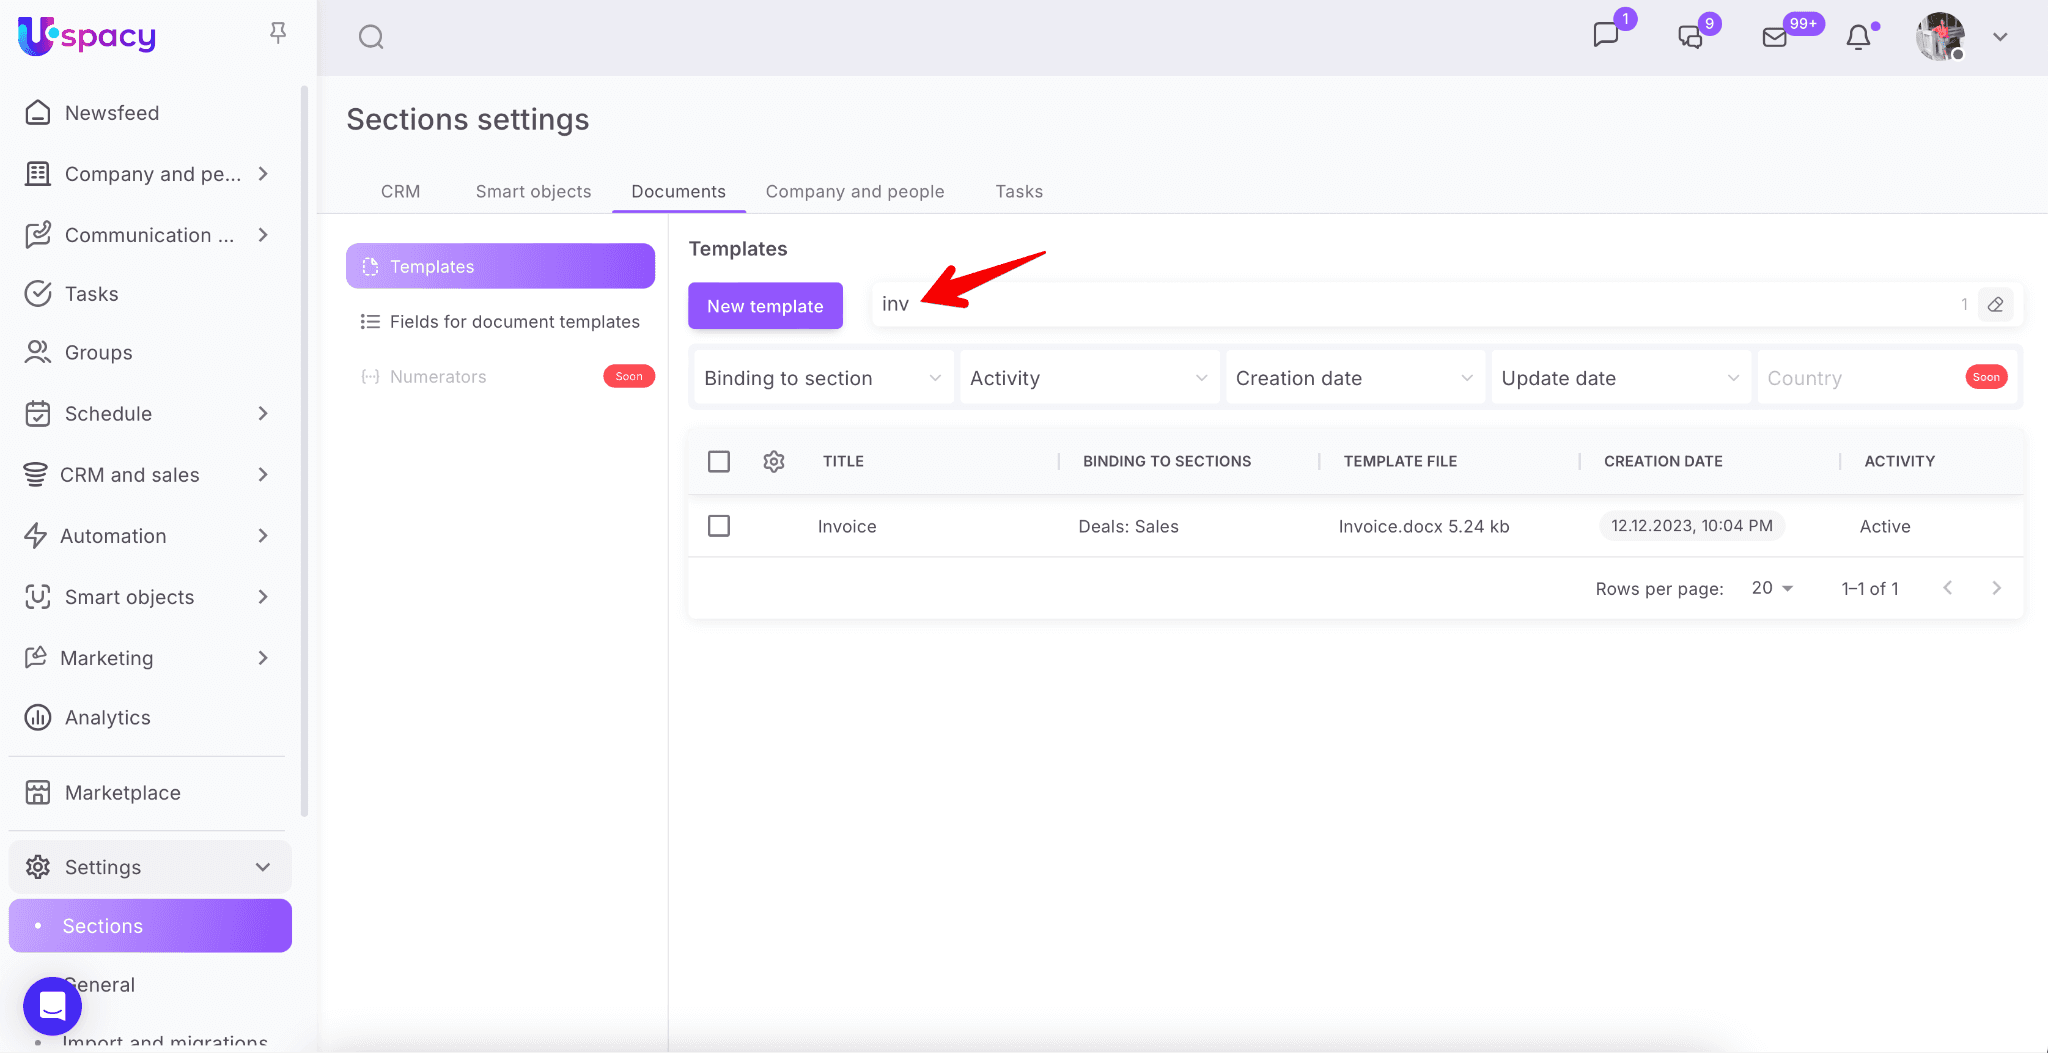The height and width of the screenshot is (1053, 2048).
Task: Change rows per page dropdown showing 20
Action: [1772, 588]
